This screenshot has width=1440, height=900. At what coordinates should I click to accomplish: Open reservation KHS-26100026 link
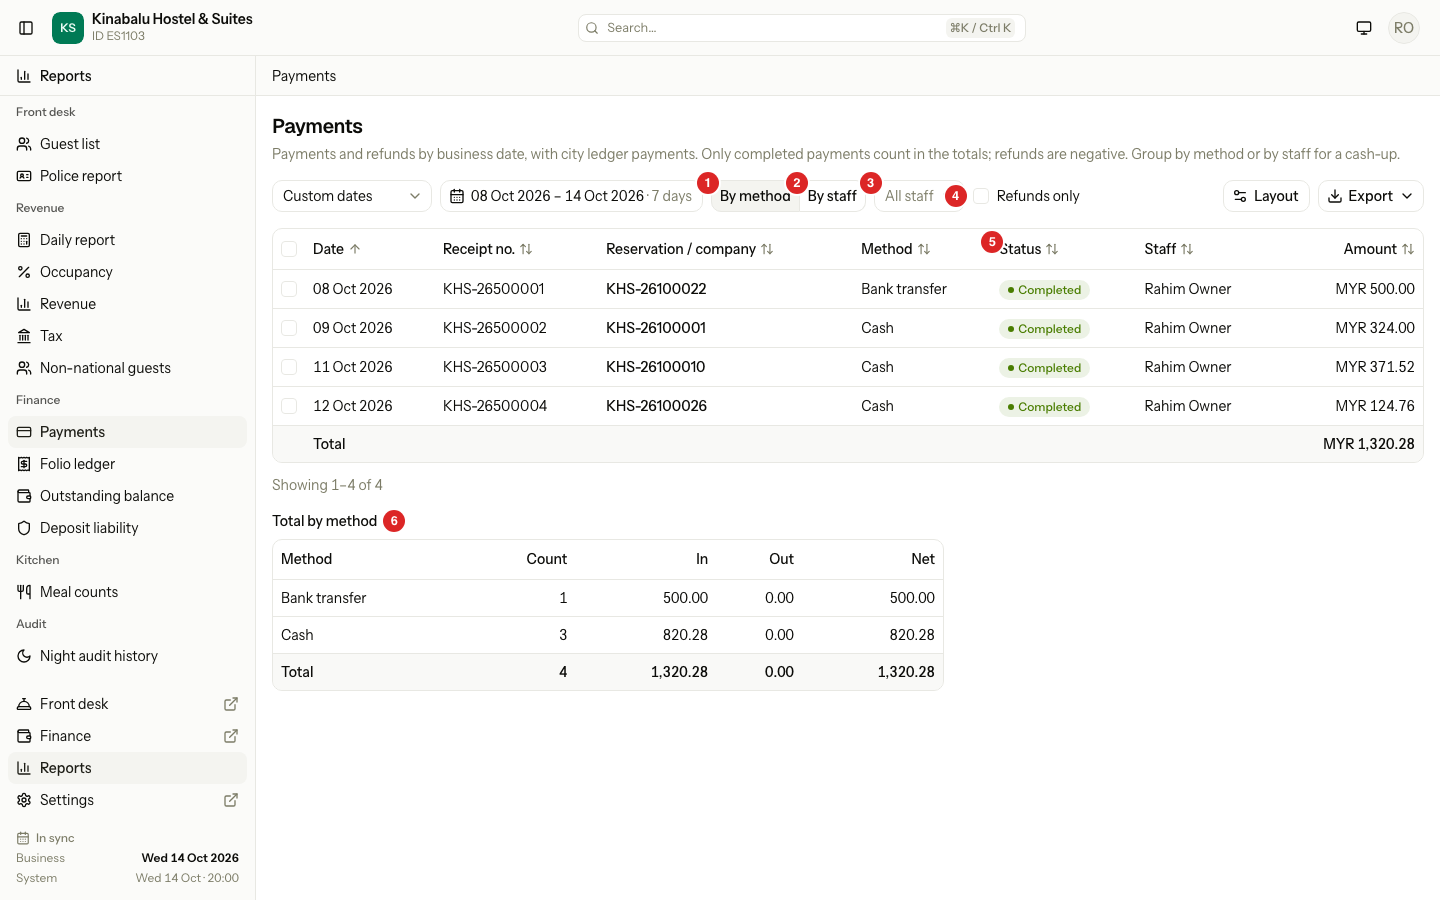pos(656,406)
